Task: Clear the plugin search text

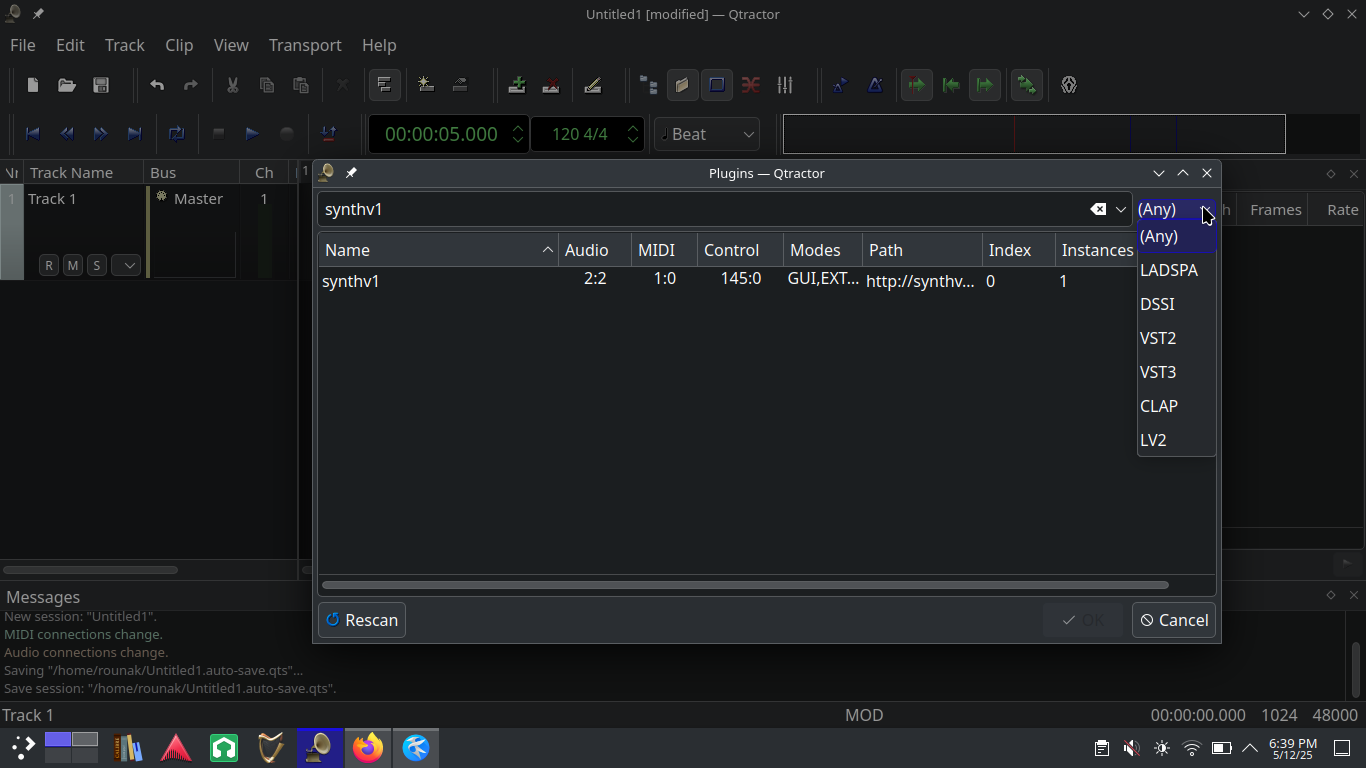Action: click(1098, 209)
